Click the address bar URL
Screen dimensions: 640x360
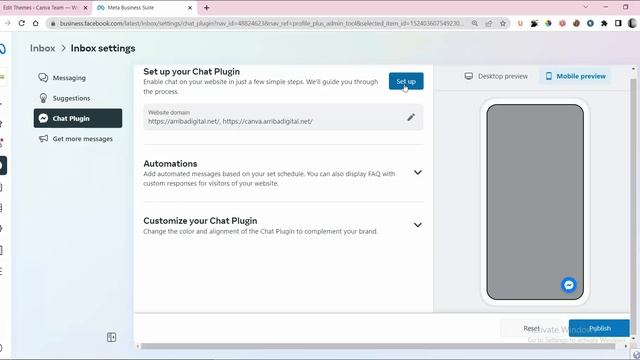pos(261,23)
